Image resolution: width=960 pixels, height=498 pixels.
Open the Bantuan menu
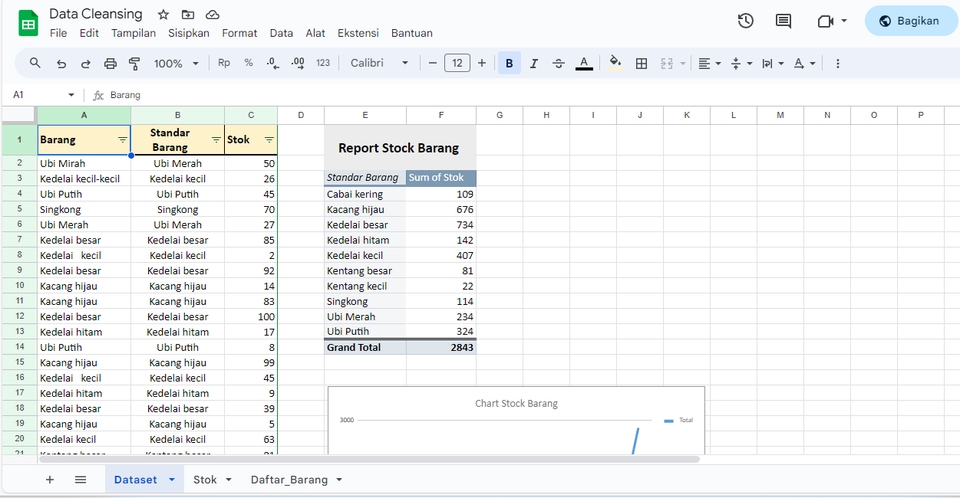click(412, 33)
